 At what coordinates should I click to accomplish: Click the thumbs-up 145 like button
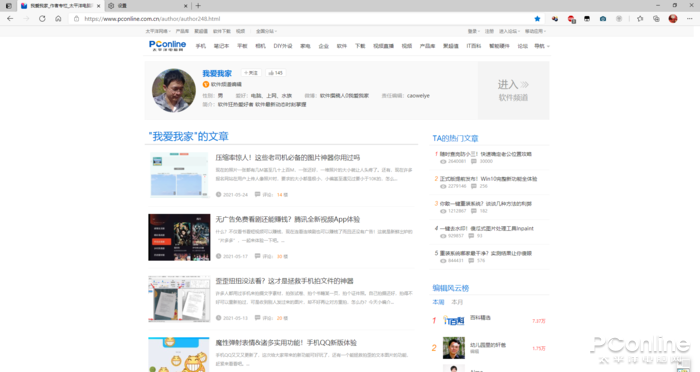(x=276, y=73)
